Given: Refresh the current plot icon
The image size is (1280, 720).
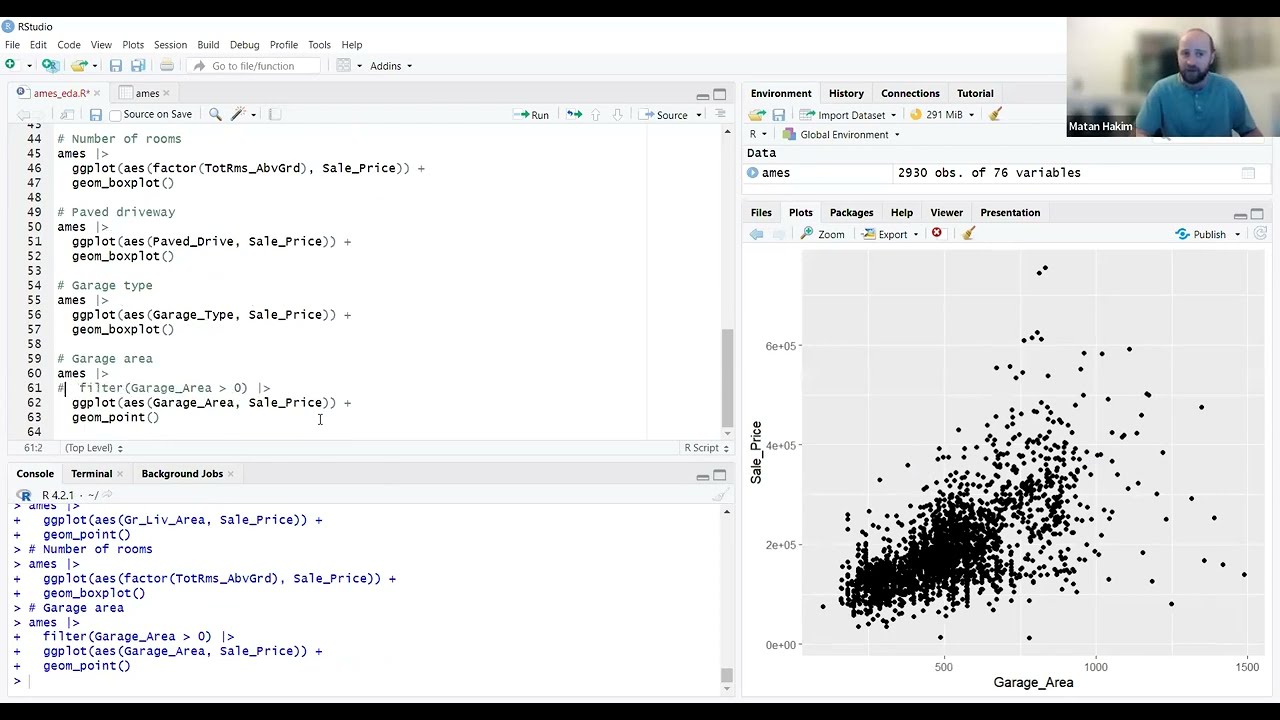Looking at the screenshot, I should (1260, 234).
